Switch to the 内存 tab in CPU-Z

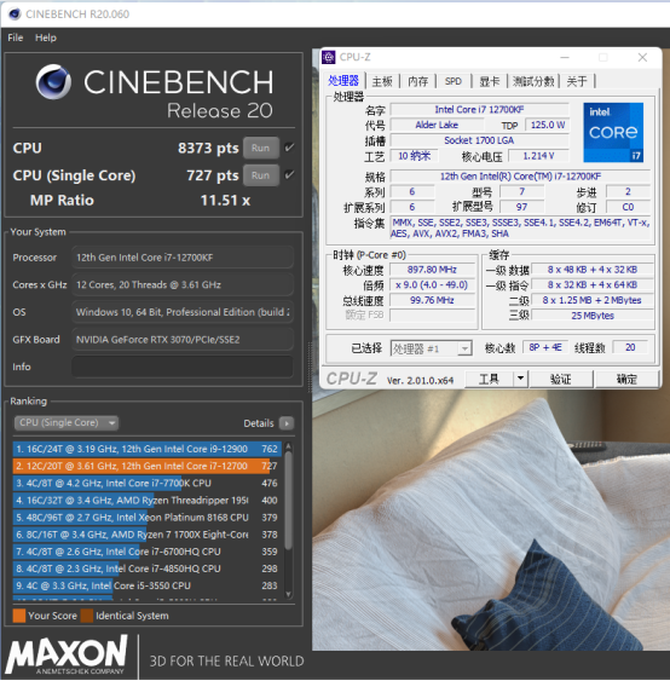click(417, 82)
